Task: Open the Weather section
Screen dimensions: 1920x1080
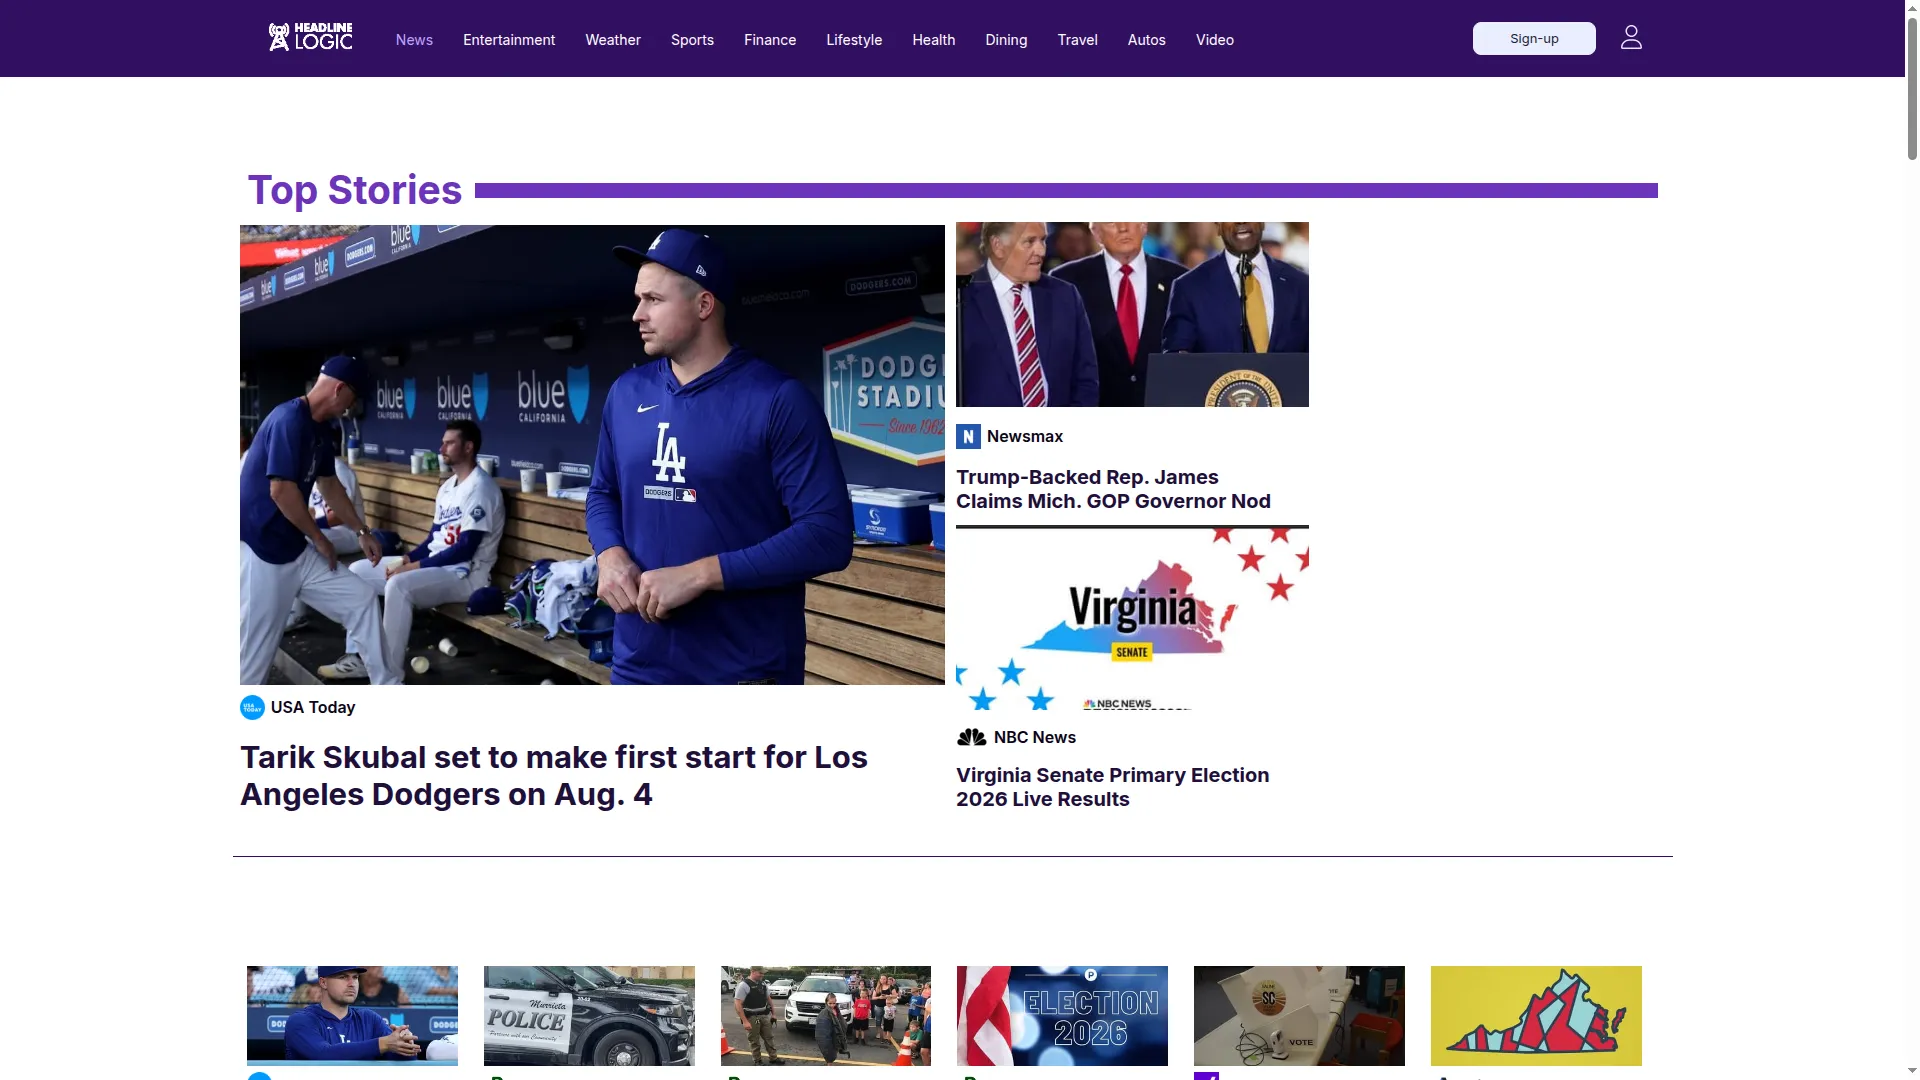Action: pos(613,40)
